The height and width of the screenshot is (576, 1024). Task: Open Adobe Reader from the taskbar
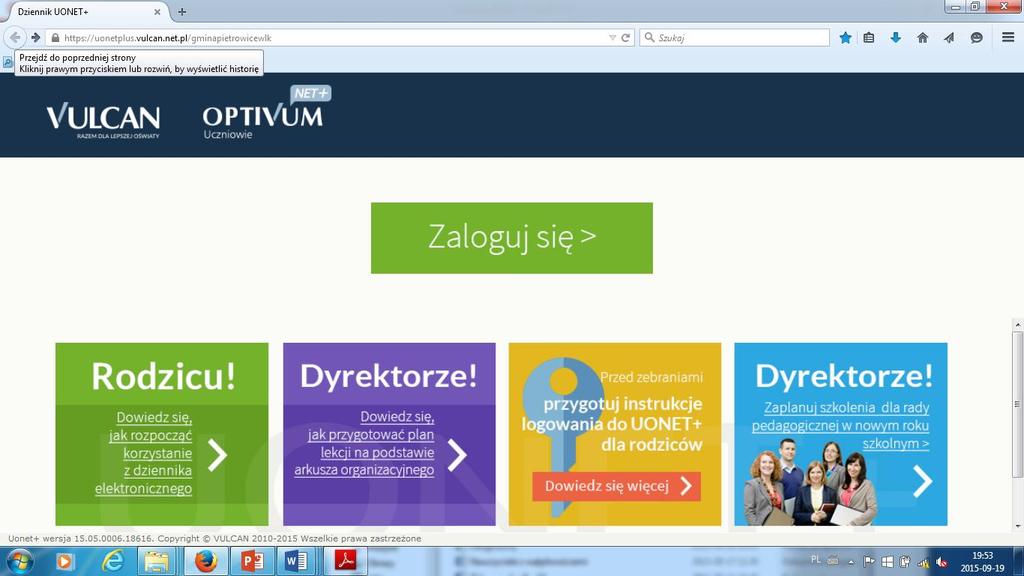(x=345, y=562)
